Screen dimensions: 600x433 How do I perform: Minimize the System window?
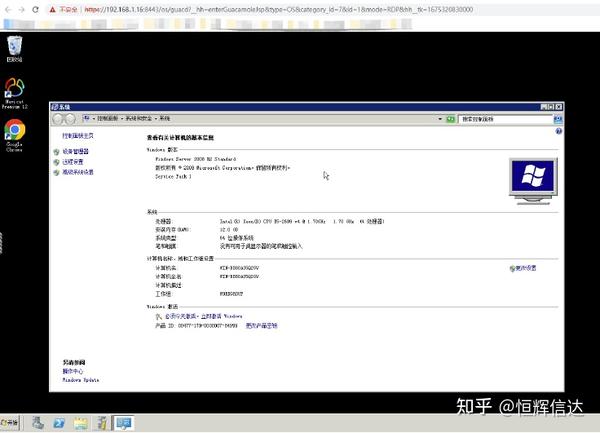pyautogui.click(x=544, y=107)
